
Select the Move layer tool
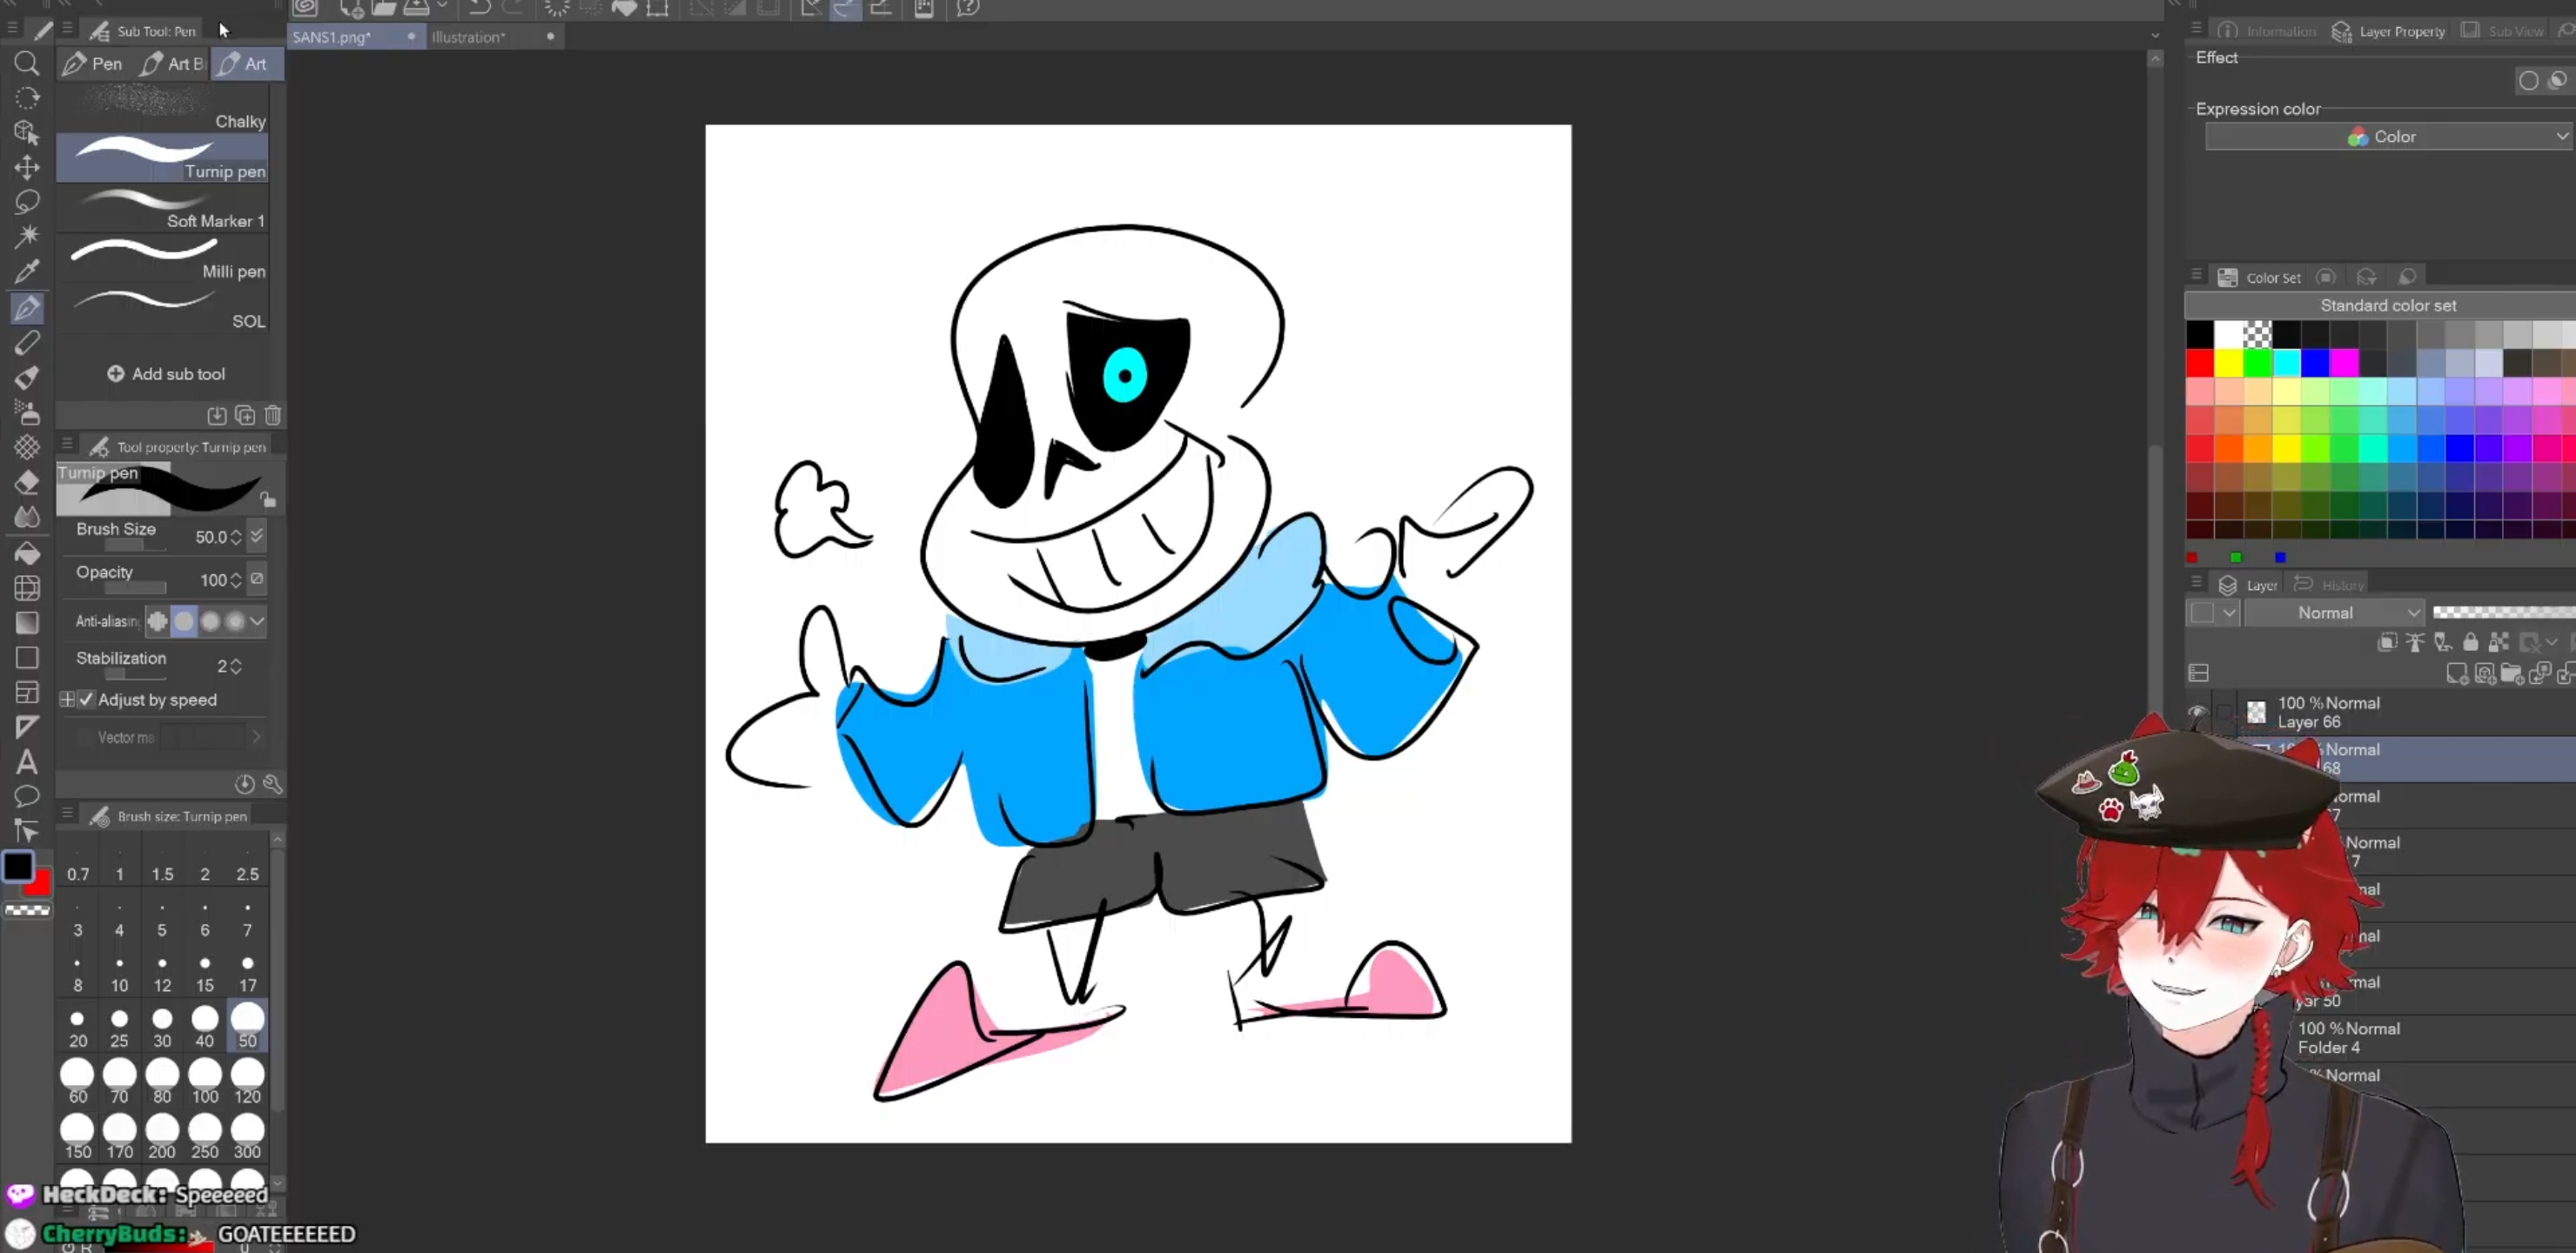pyautogui.click(x=27, y=167)
